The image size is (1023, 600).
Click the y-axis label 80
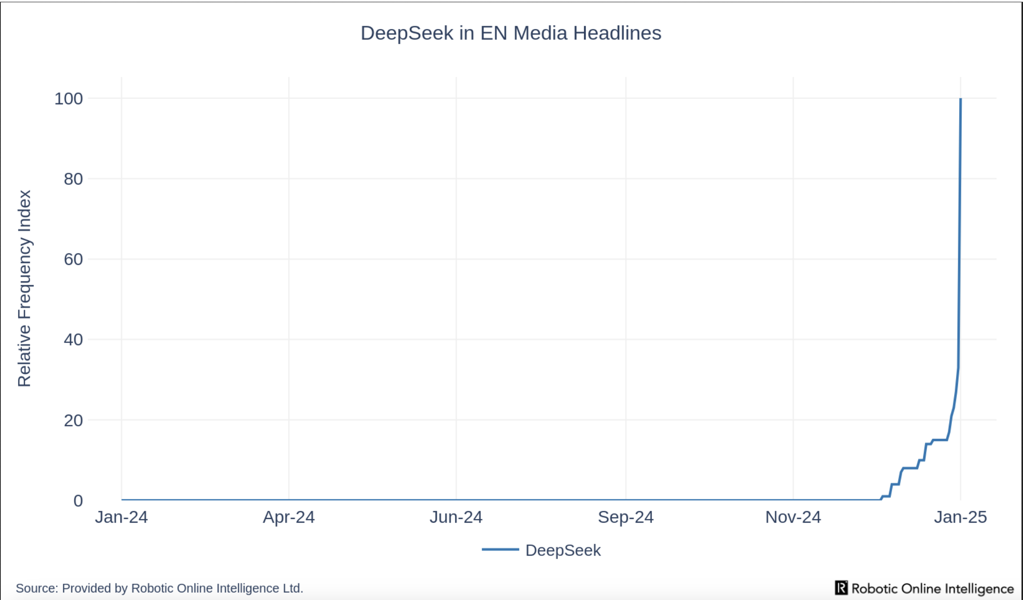click(73, 179)
